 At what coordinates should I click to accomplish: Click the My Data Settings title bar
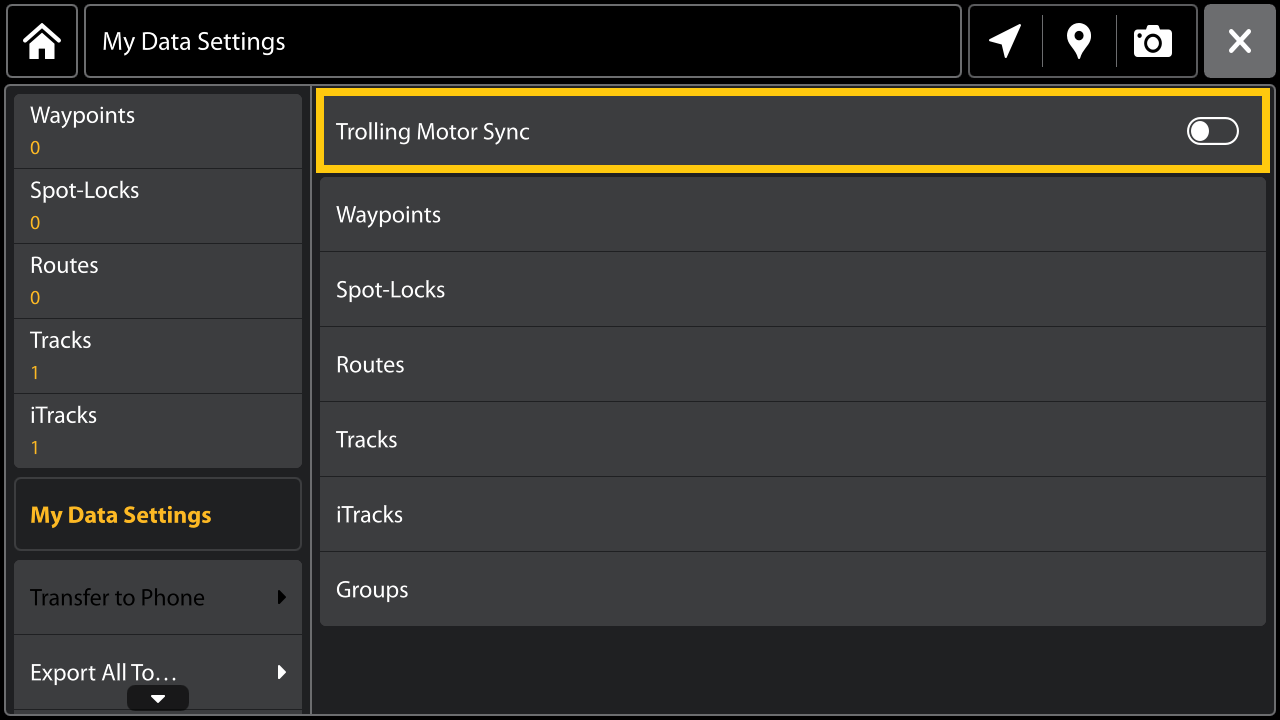click(x=523, y=41)
